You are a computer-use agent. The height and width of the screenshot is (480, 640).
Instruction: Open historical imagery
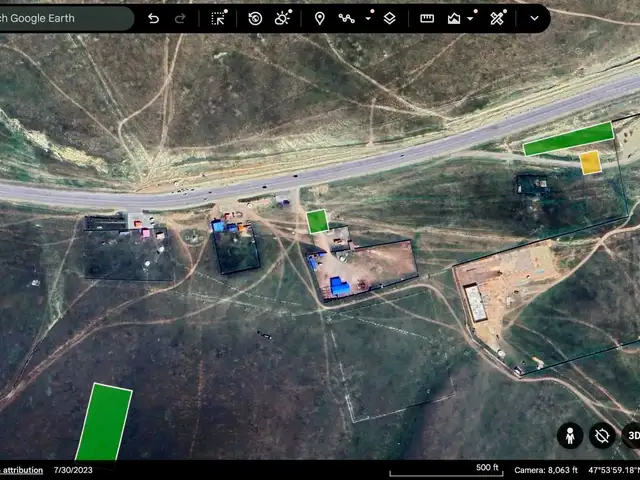255,18
